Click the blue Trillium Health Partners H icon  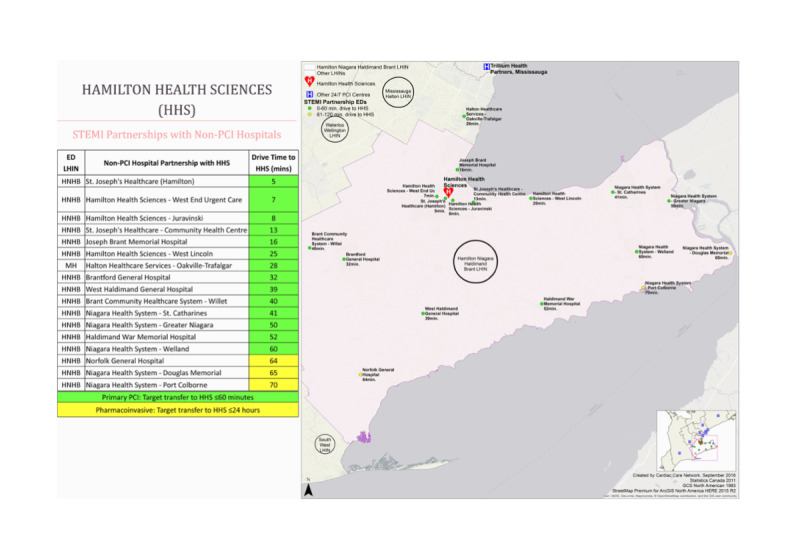click(x=487, y=66)
